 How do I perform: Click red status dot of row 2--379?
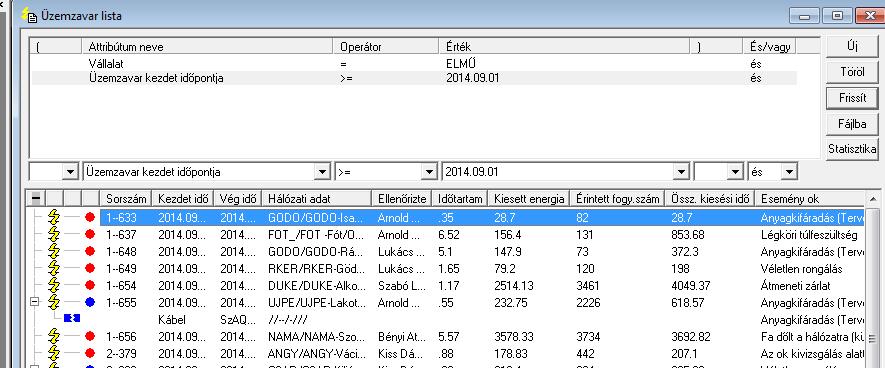point(89,353)
